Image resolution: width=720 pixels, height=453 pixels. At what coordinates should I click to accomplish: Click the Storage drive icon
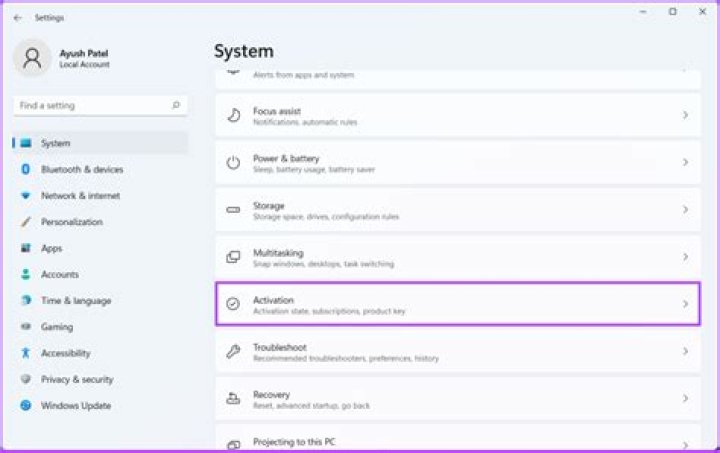(x=233, y=210)
